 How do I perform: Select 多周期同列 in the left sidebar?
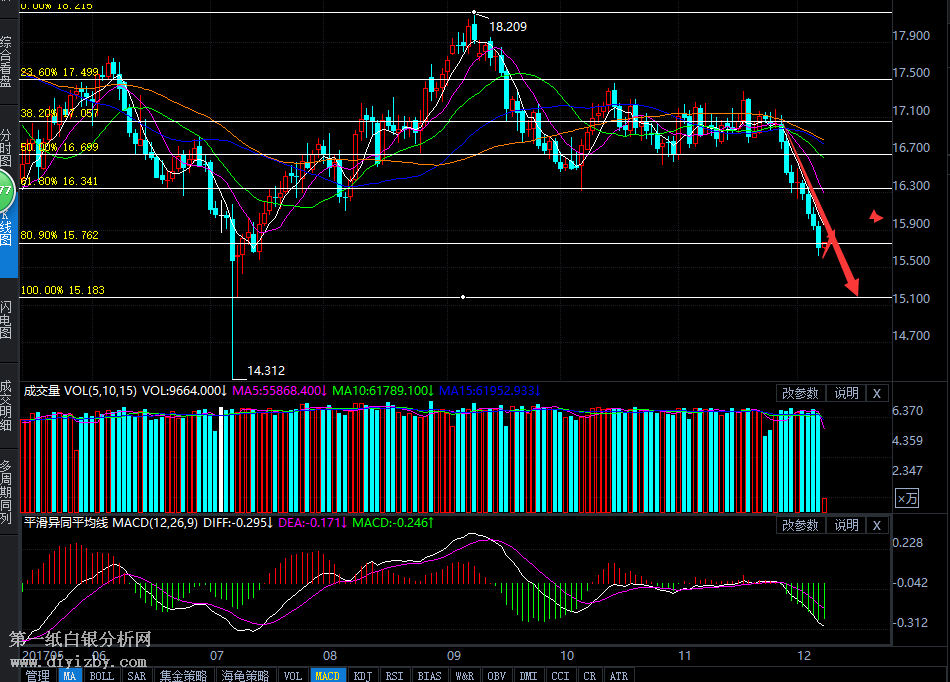[7, 492]
